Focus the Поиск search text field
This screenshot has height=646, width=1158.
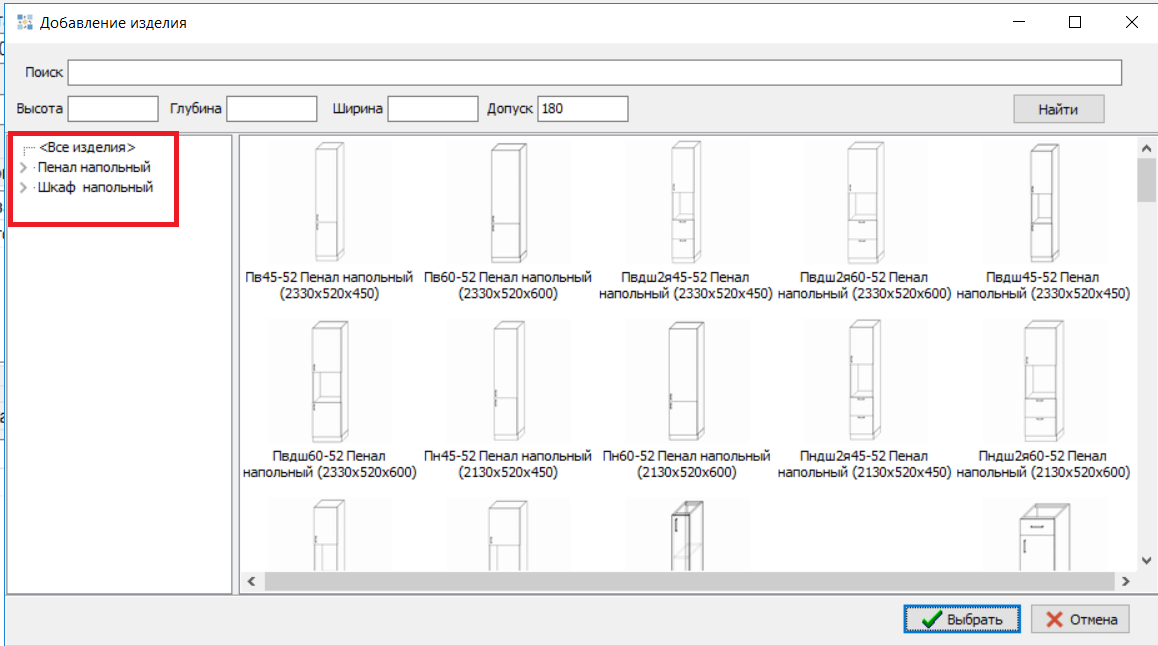(x=594, y=73)
